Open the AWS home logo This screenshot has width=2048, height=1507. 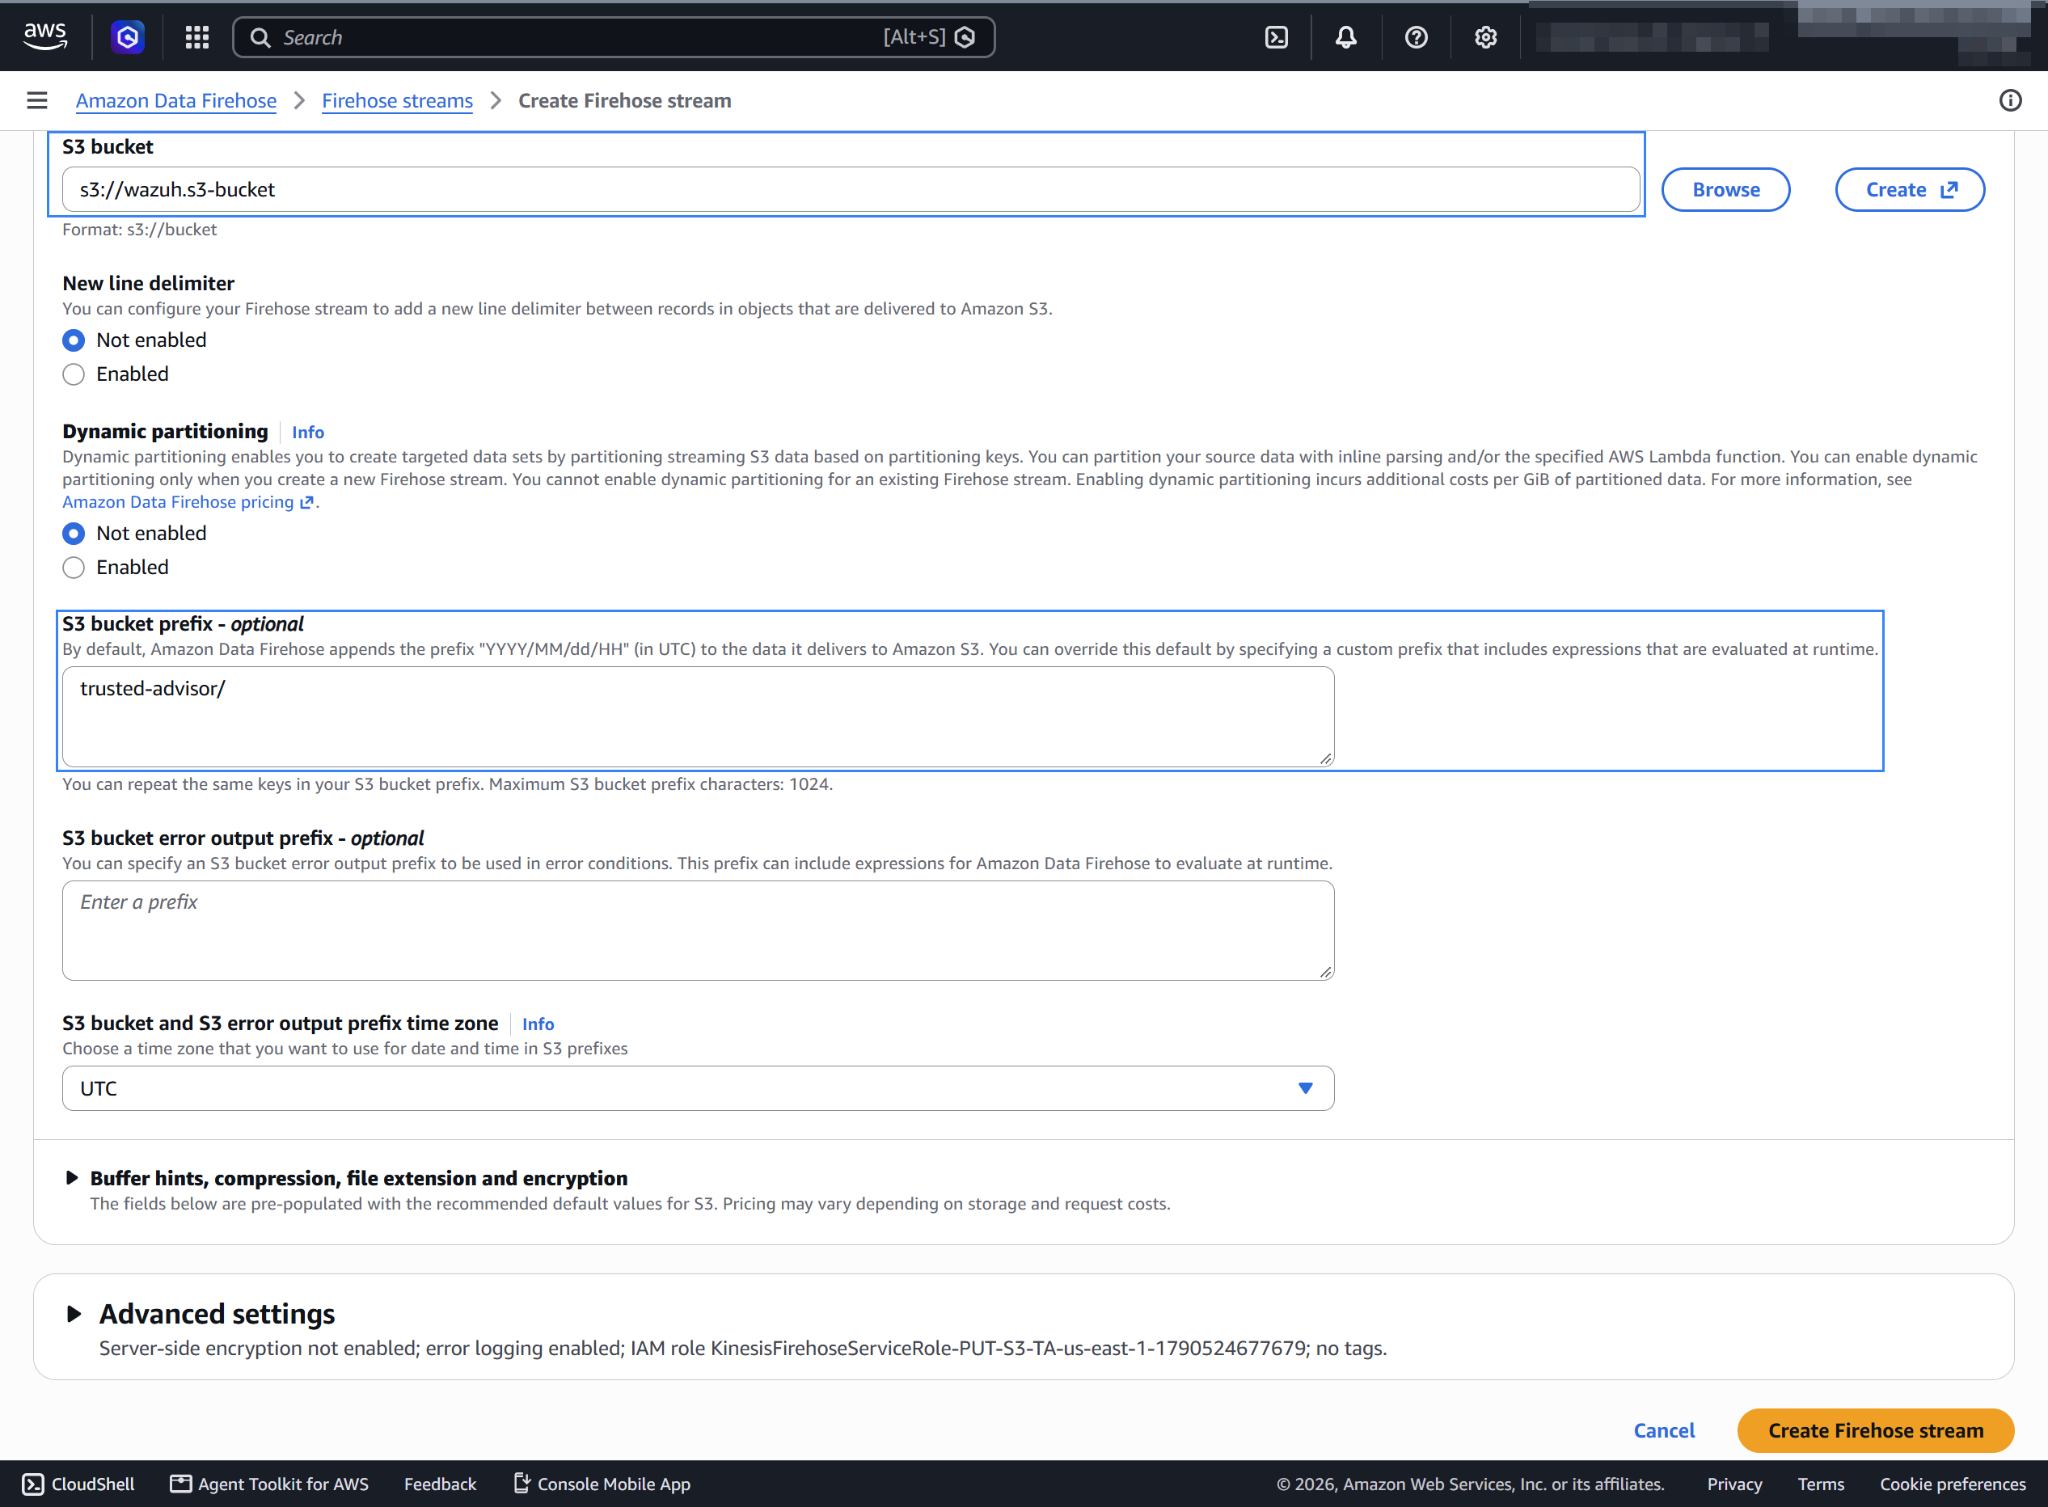[46, 37]
